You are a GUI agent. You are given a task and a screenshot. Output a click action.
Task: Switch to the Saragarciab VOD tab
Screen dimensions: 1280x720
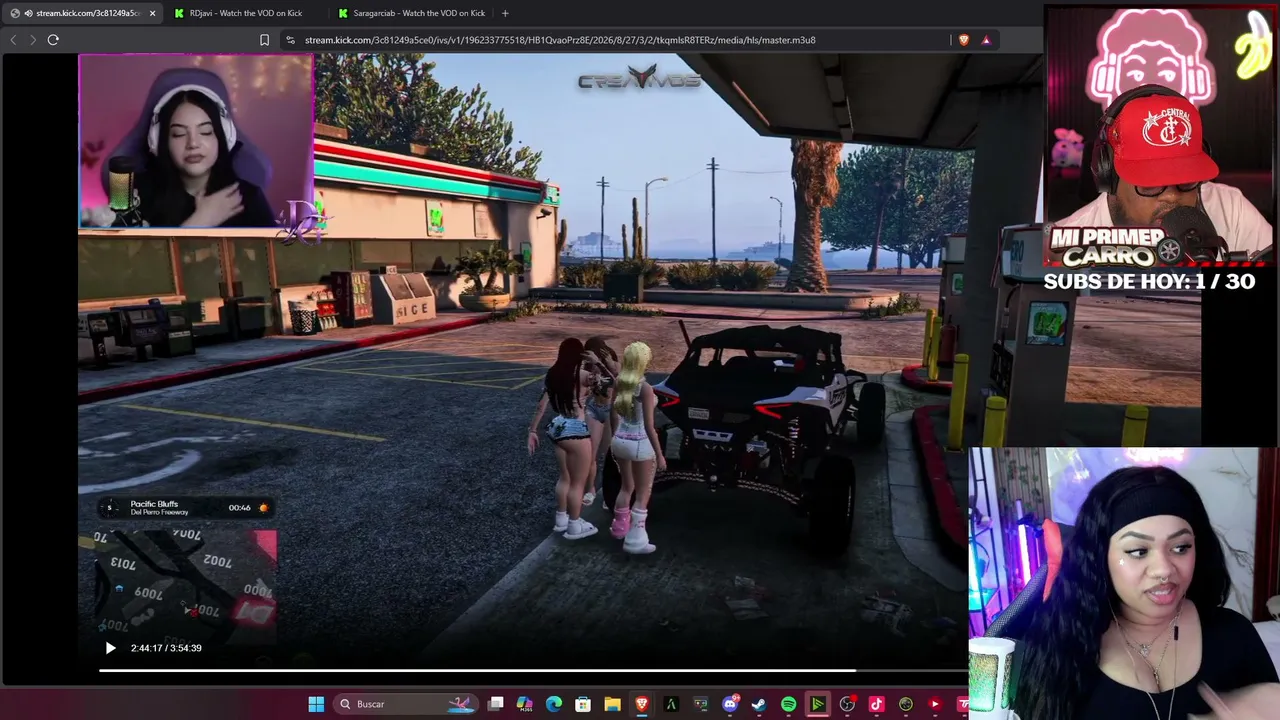click(x=410, y=13)
